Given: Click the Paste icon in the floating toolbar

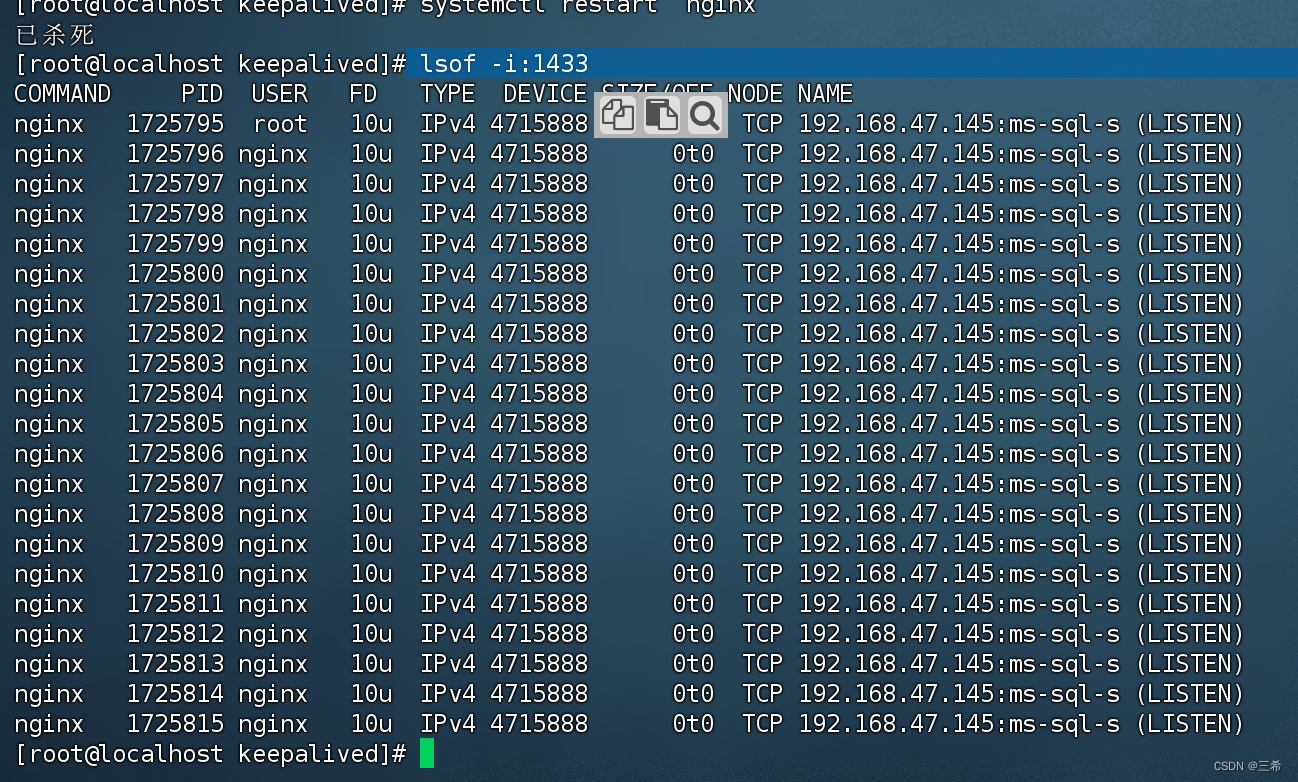Looking at the screenshot, I should click(x=661, y=116).
